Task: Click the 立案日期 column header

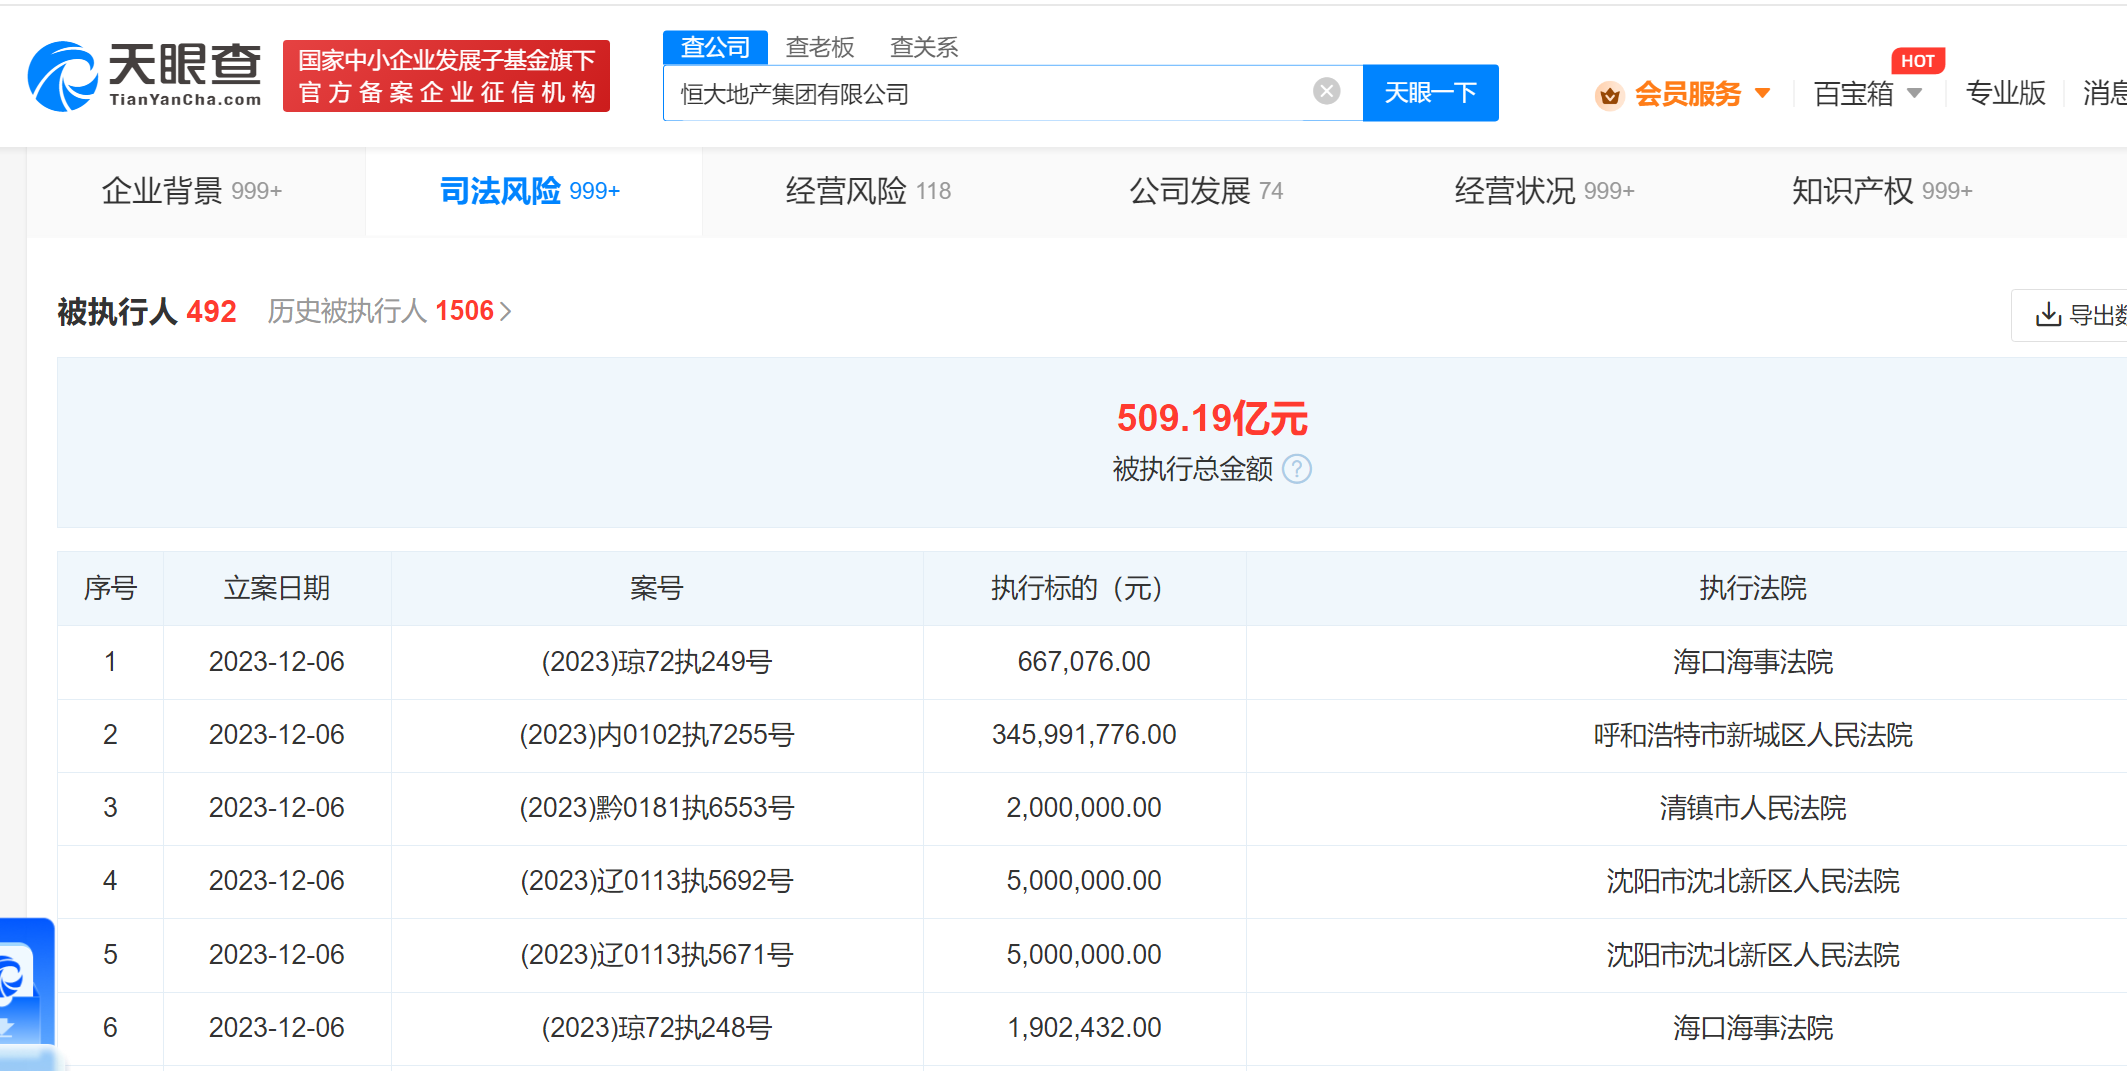Action: (x=277, y=588)
